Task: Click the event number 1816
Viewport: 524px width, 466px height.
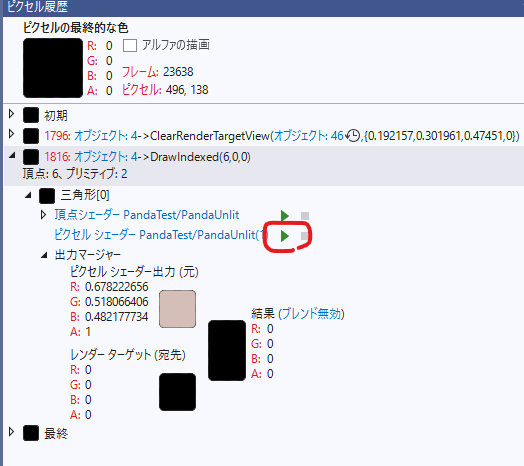Action: coord(57,157)
